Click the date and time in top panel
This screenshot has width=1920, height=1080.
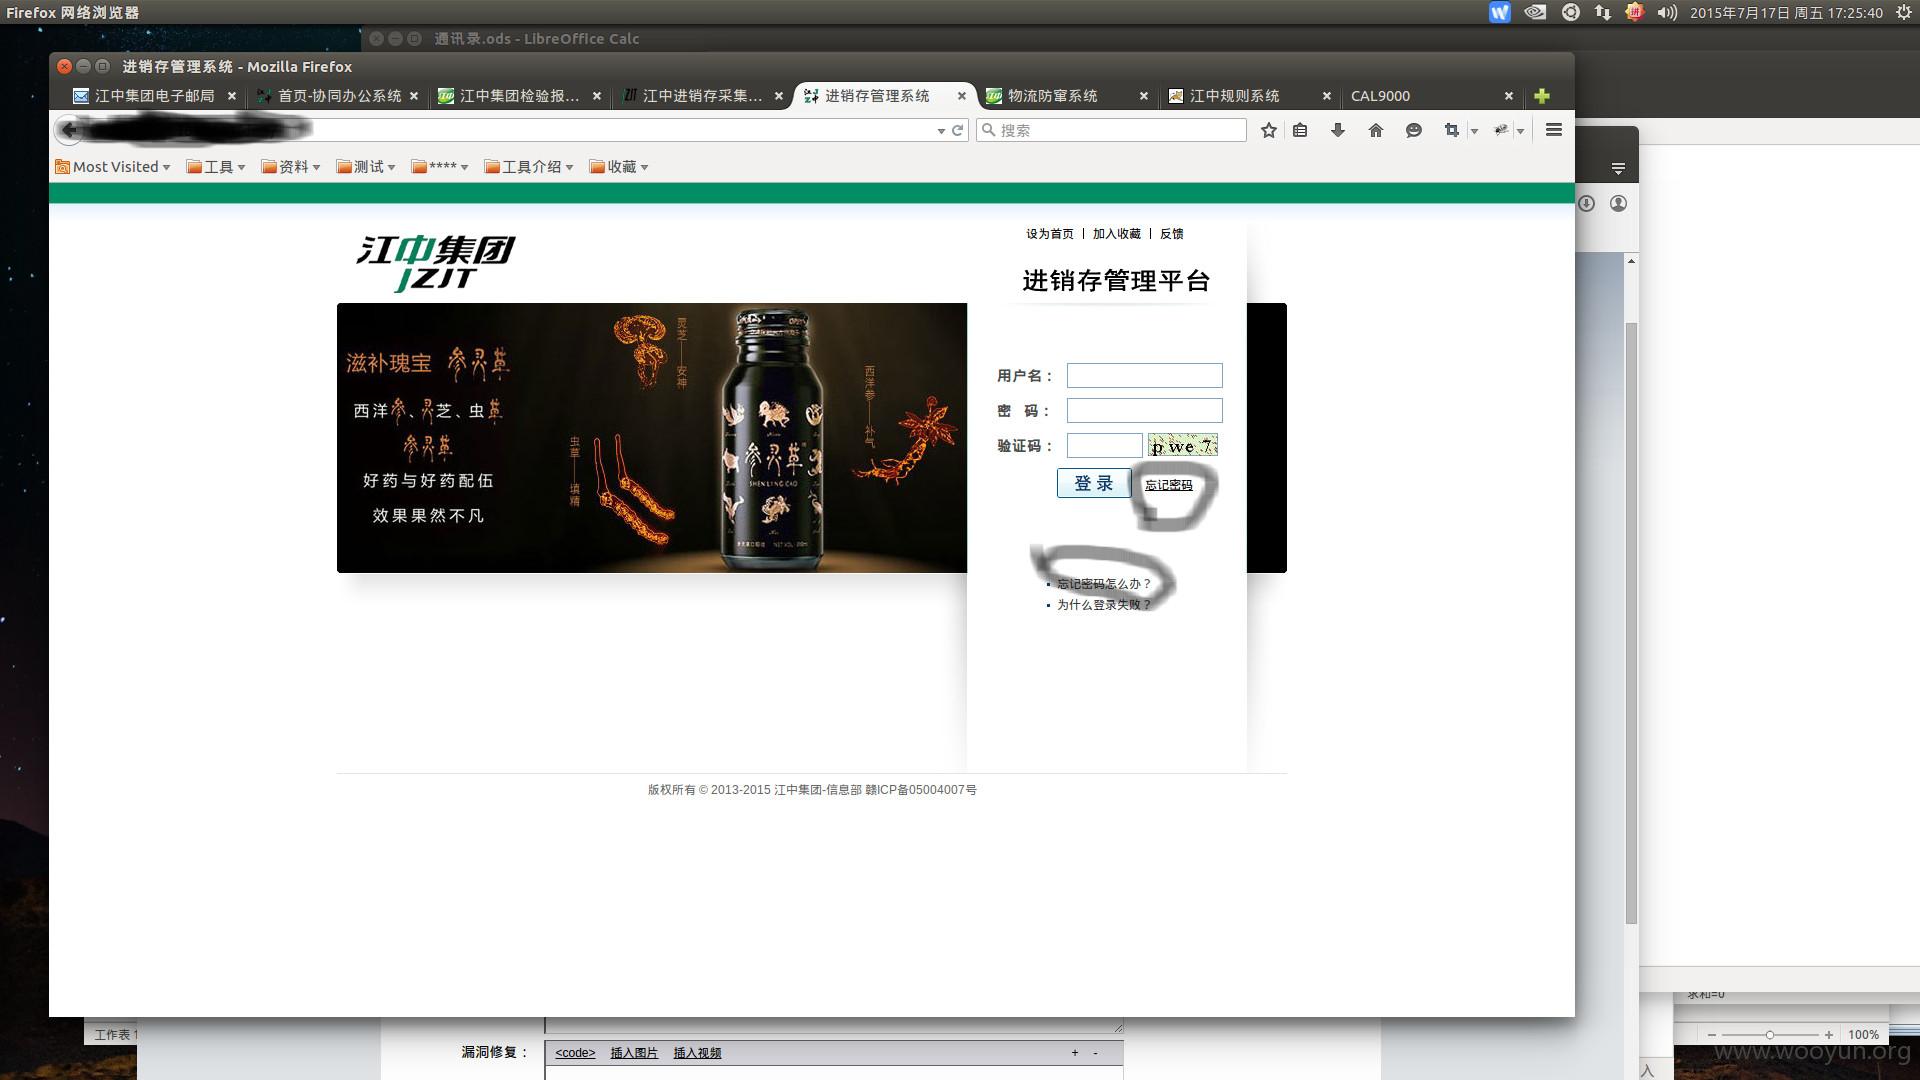tap(1786, 13)
